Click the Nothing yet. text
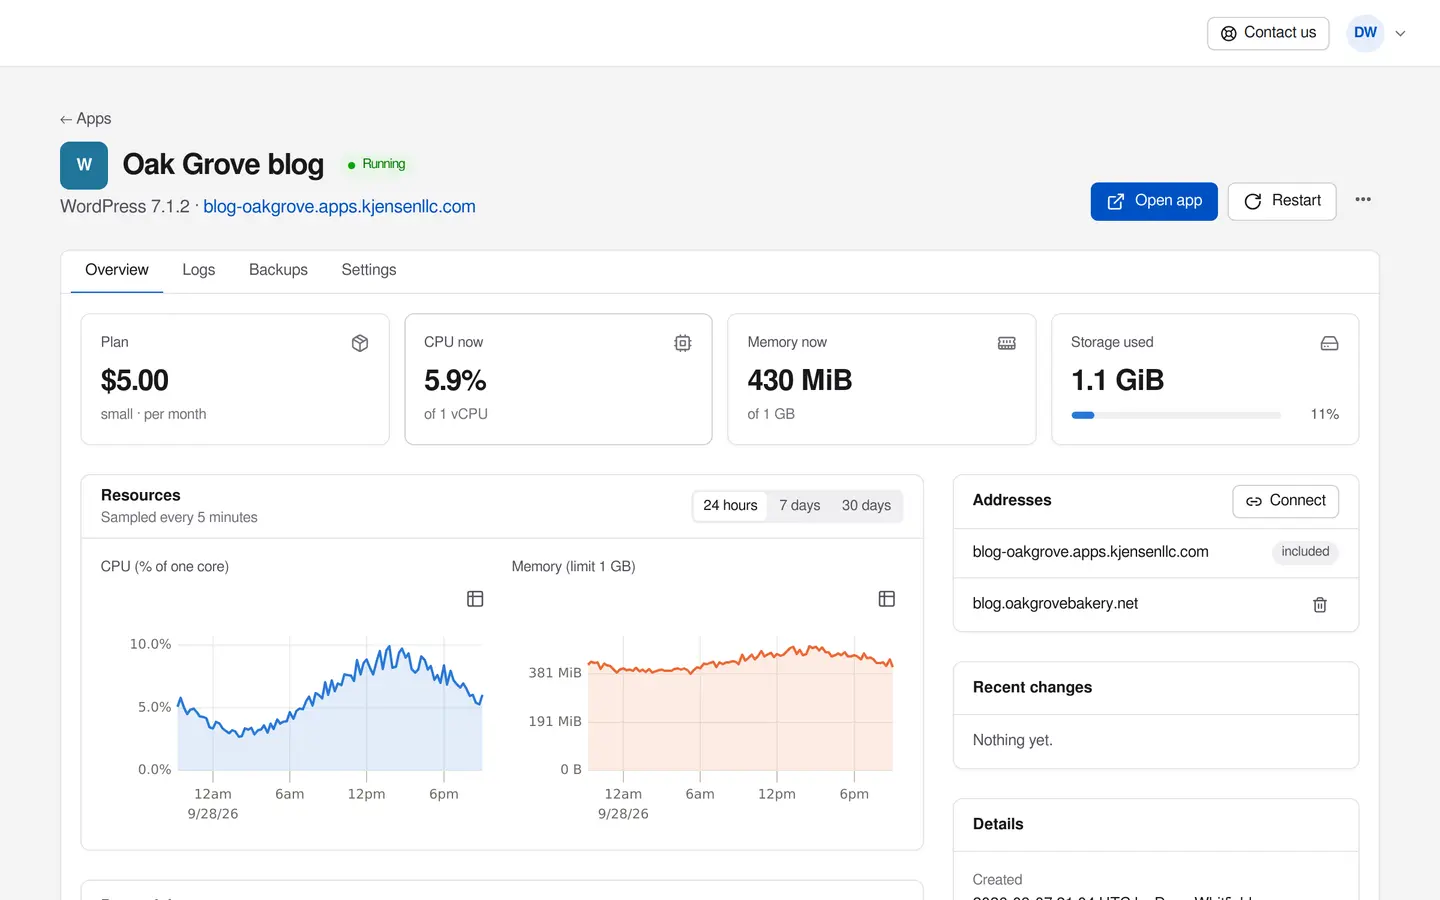 pyautogui.click(x=1013, y=741)
